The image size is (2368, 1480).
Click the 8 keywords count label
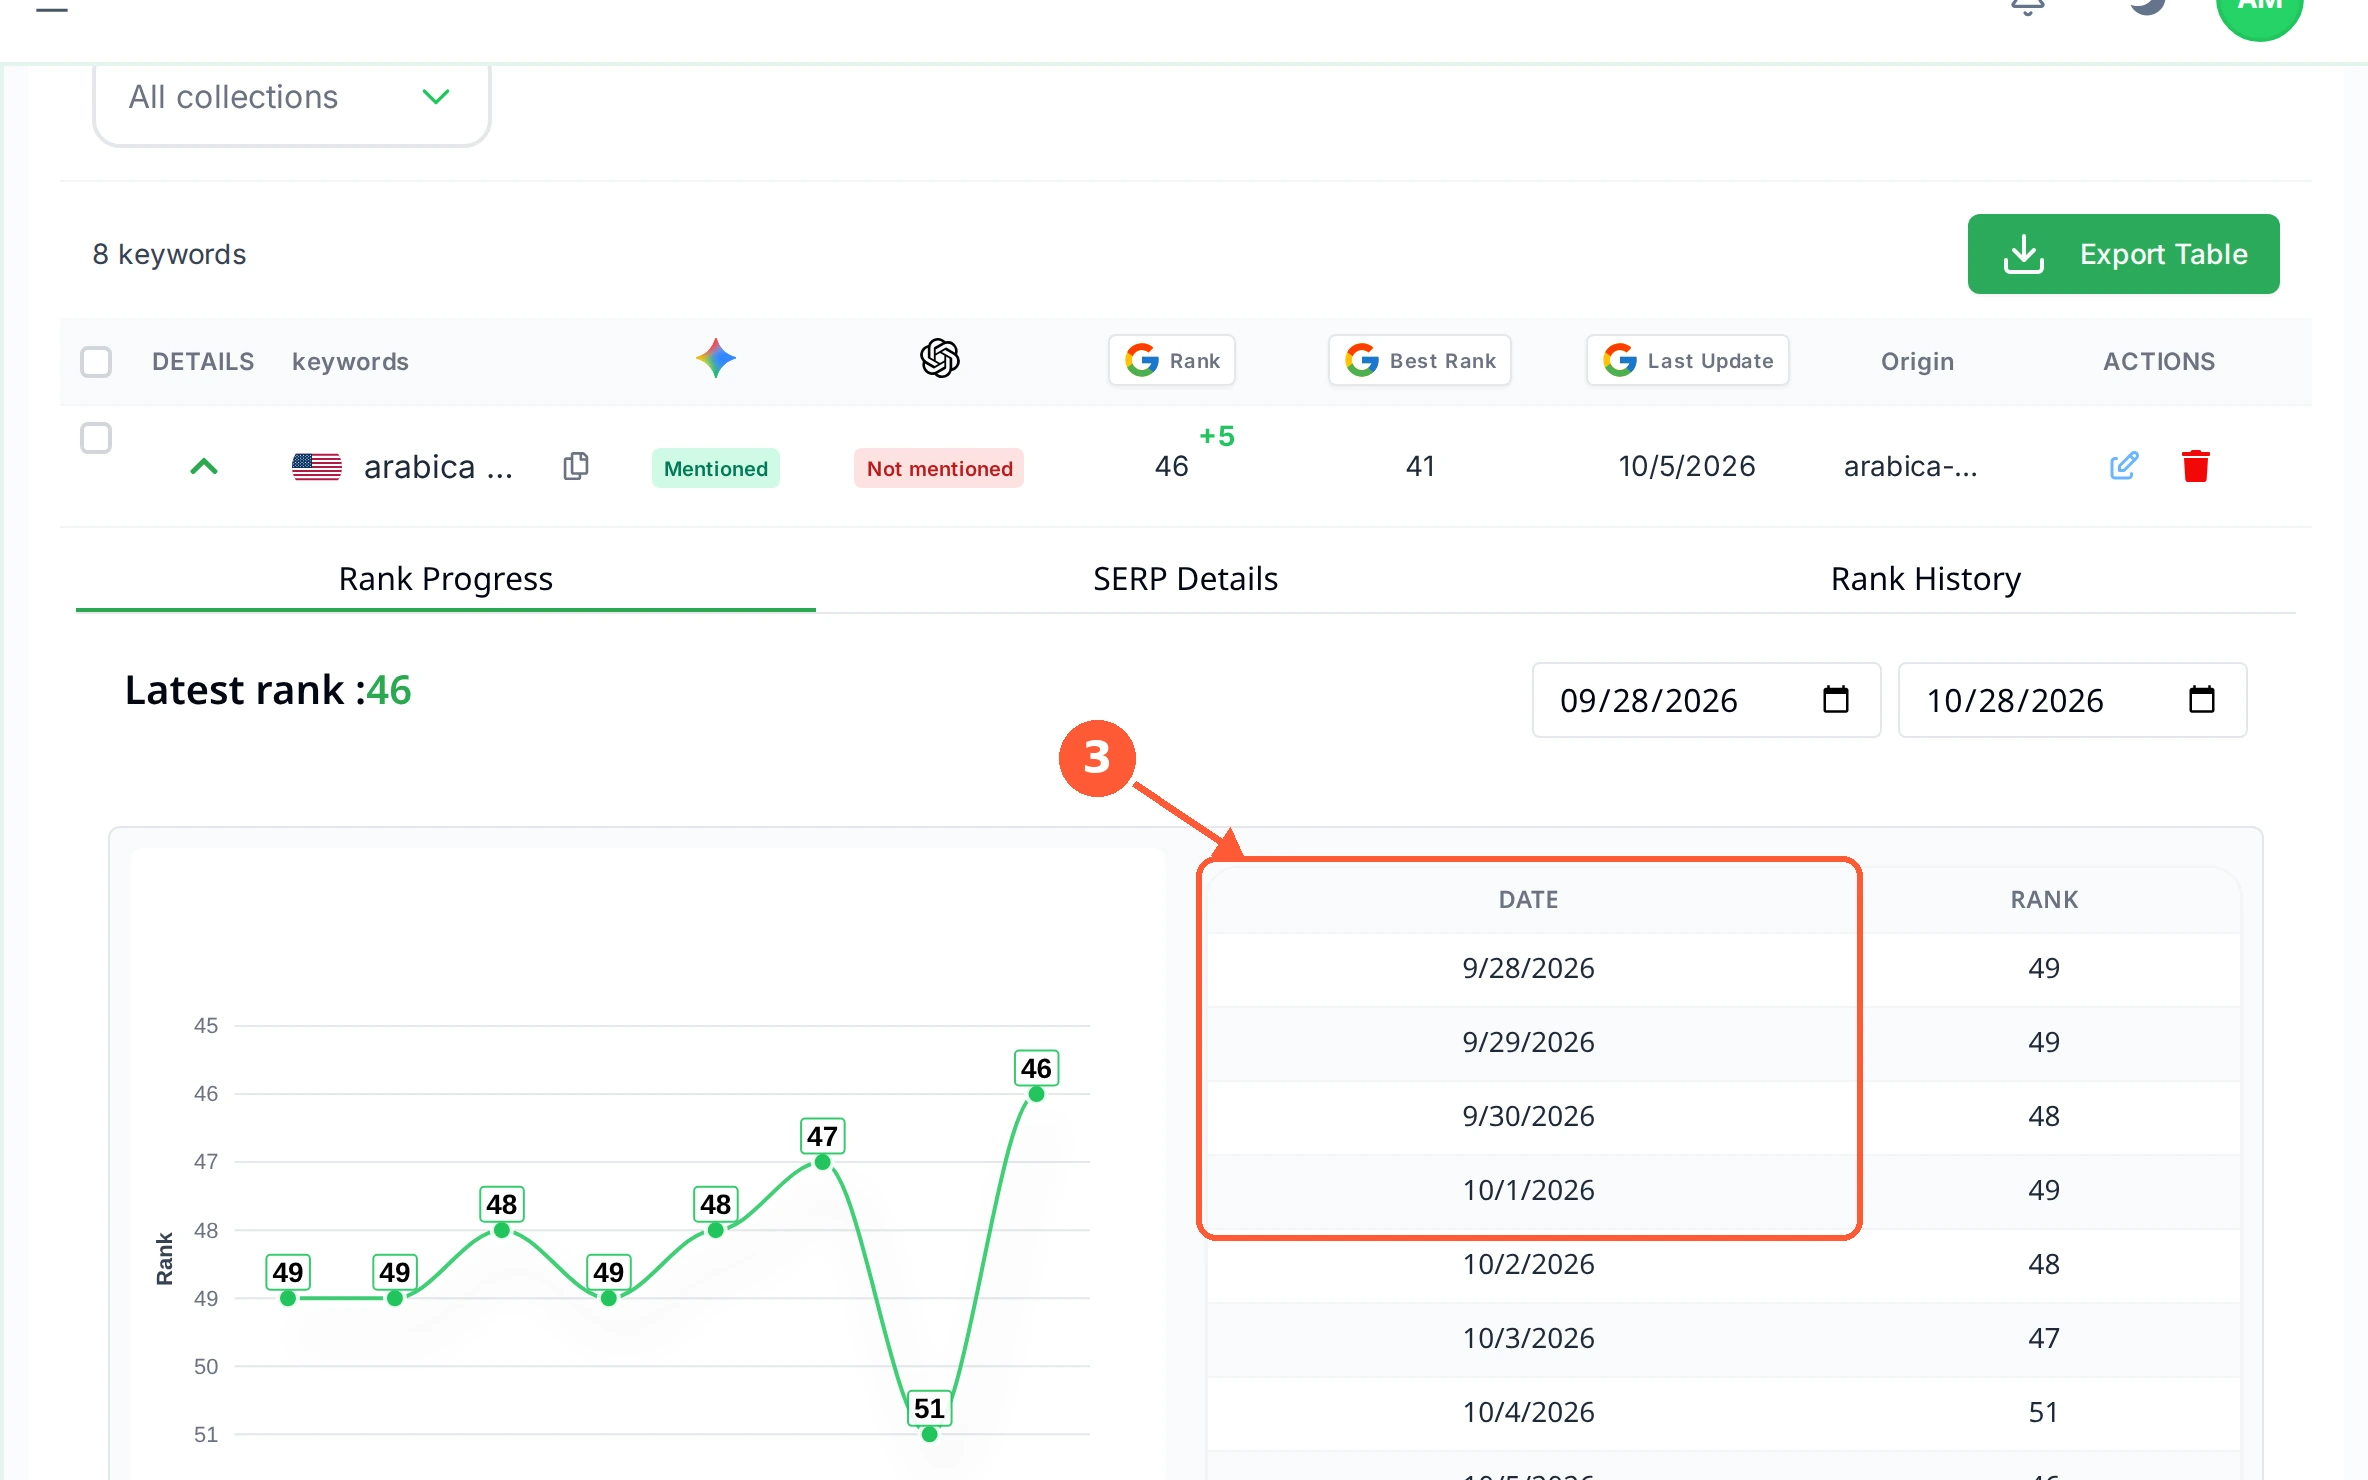pos(169,254)
